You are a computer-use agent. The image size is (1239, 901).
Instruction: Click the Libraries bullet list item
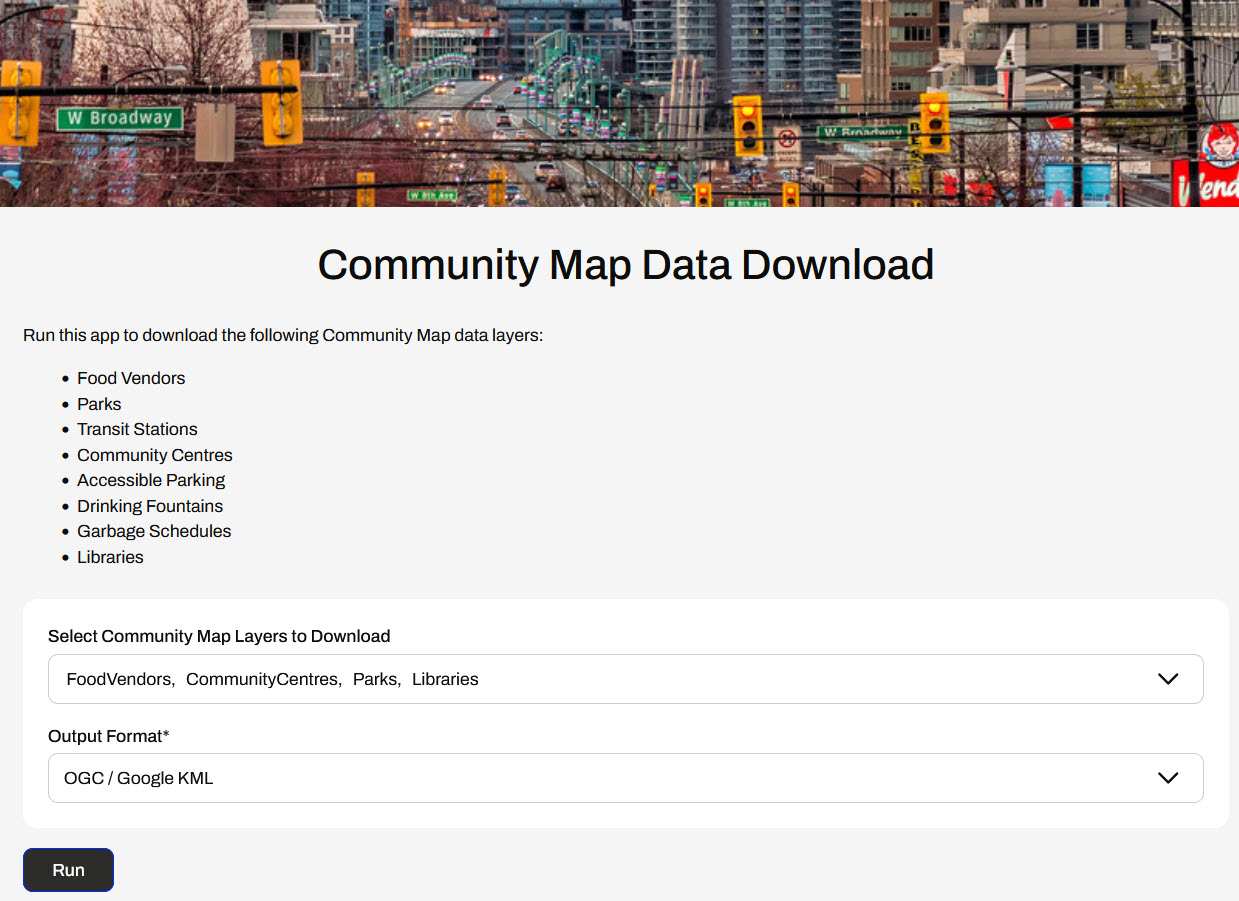point(110,557)
